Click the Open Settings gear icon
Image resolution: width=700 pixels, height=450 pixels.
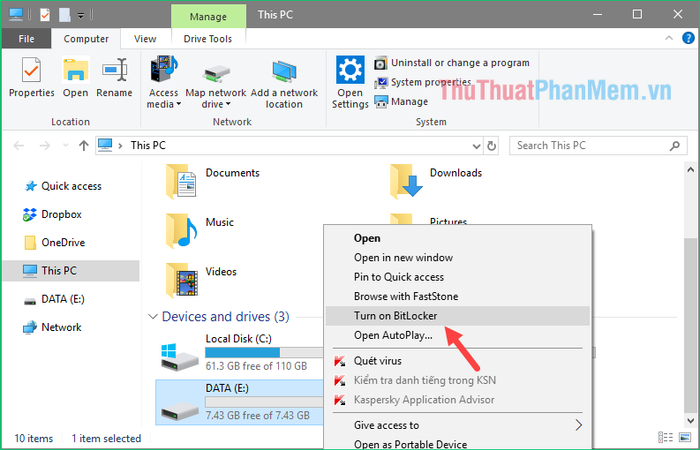350,70
